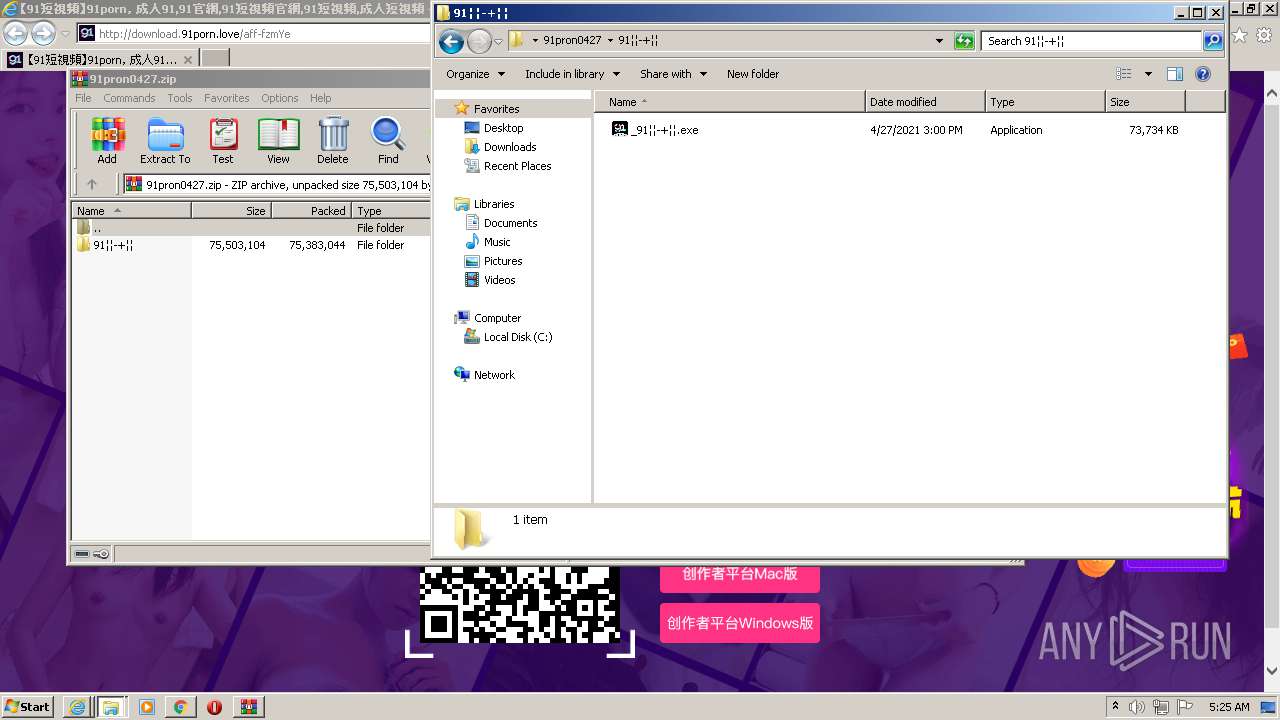This screenshot has width=1280, height=720.
Task: Open WinRAR Commands menu
Action: pyautogui.click(x=129, y=98)
